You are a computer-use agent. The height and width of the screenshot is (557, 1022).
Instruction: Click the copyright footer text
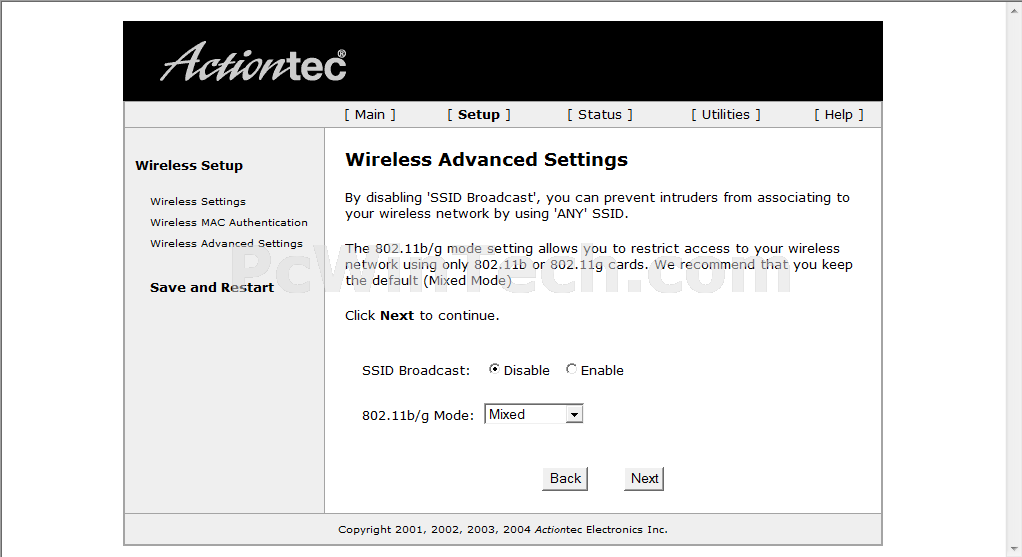[503, 530]
